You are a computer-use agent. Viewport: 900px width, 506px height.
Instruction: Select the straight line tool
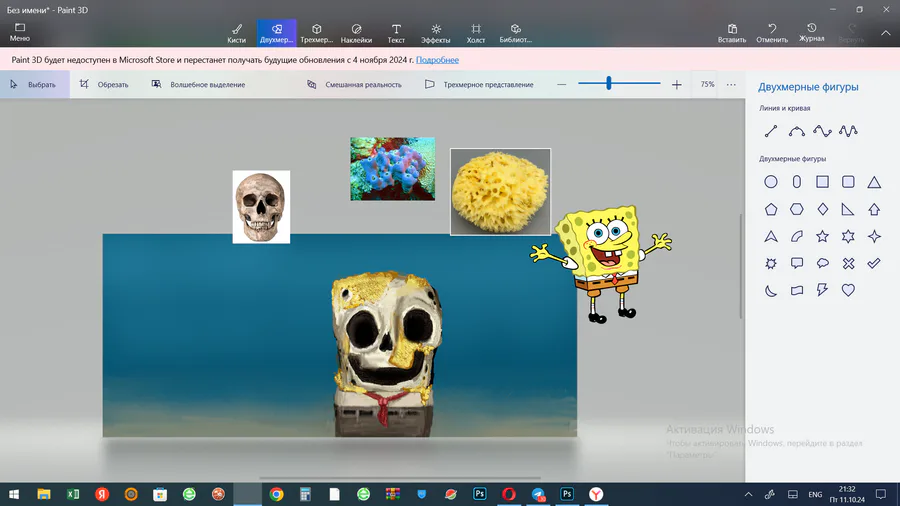pos(771,131)
